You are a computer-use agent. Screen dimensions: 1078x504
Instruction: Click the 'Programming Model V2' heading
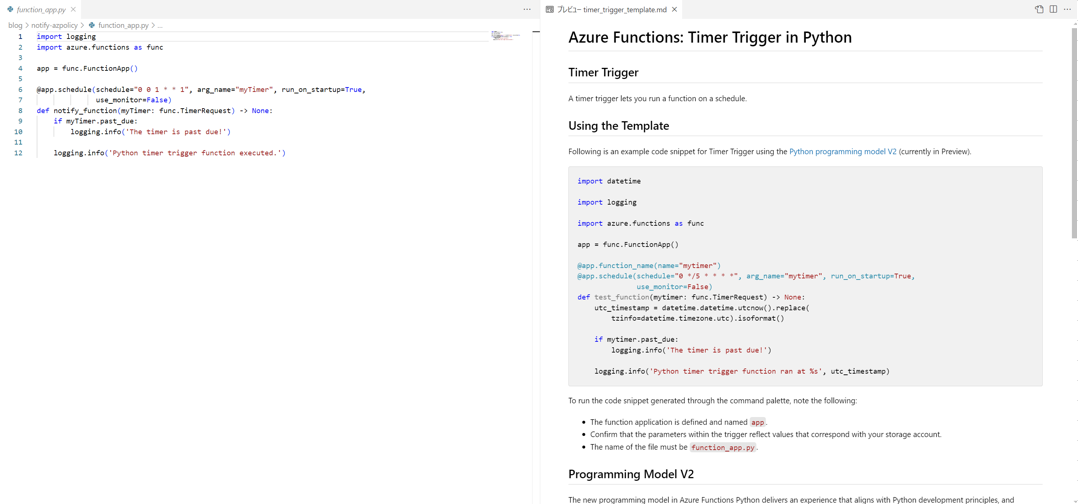point(632,474)
